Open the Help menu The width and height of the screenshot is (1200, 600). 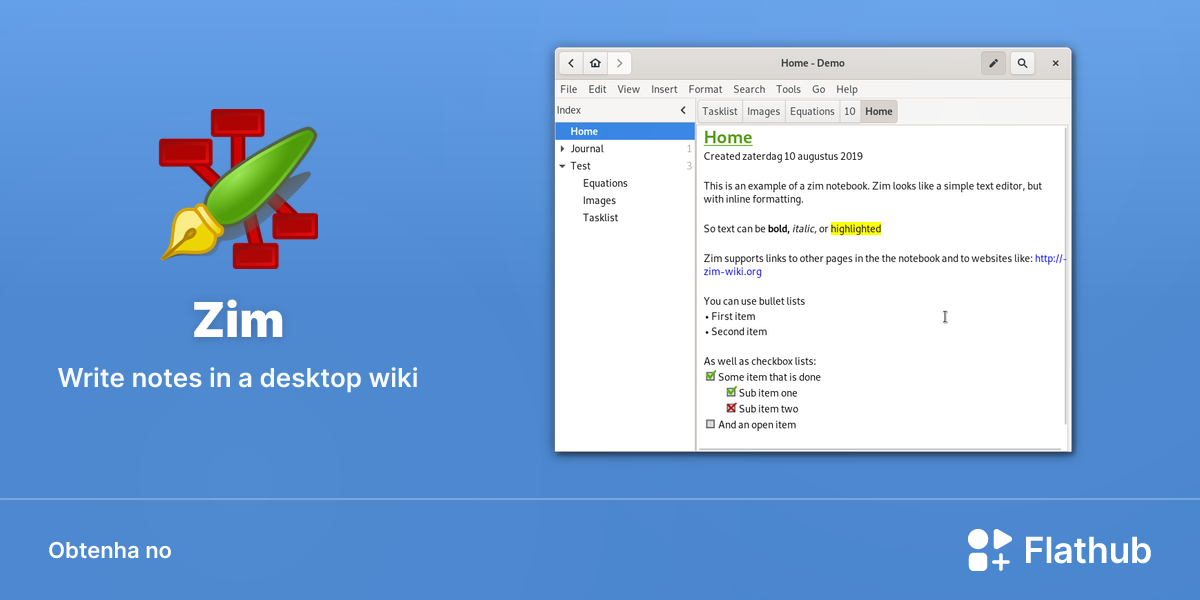[x=847, y=89]
